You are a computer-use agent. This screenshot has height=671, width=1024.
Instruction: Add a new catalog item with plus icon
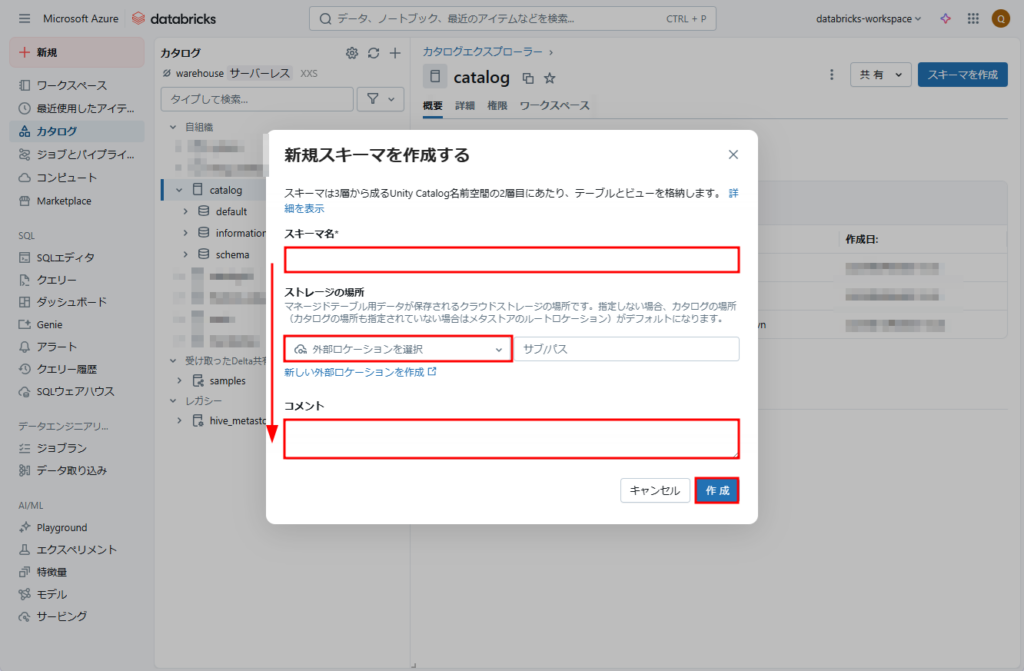pos(395,53)
